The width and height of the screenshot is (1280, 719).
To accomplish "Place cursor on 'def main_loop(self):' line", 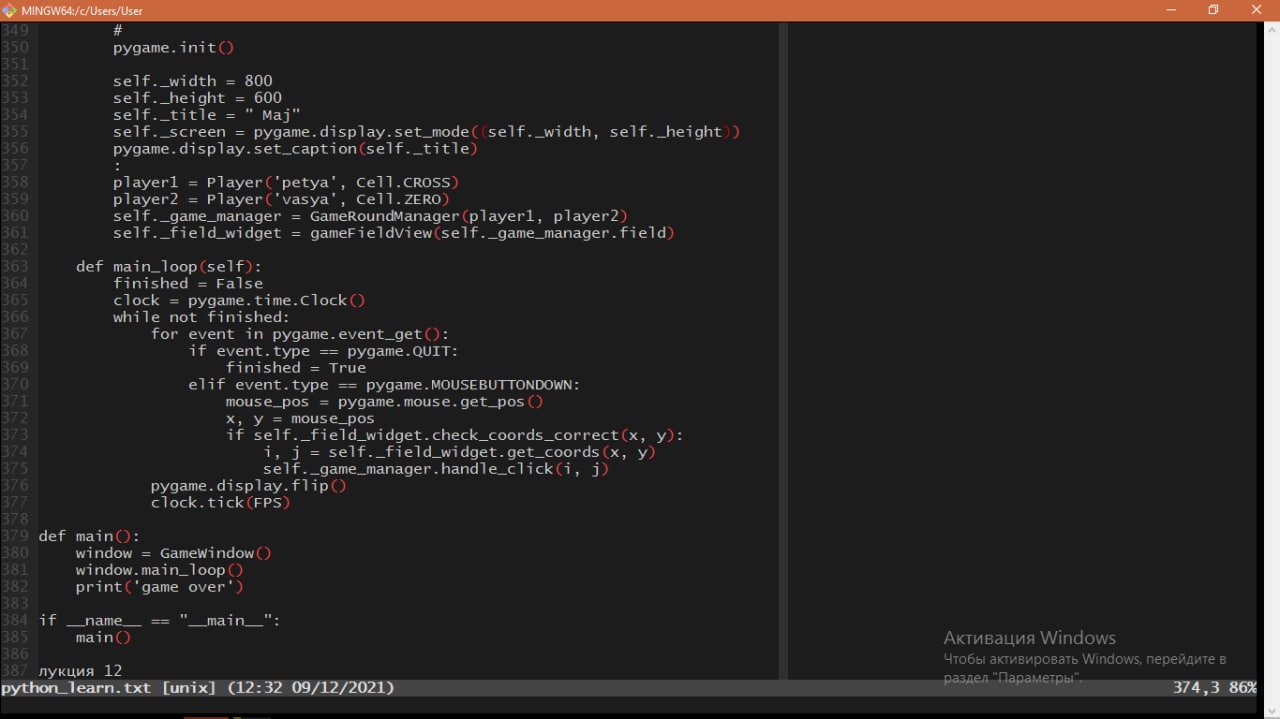I will 168,267.
